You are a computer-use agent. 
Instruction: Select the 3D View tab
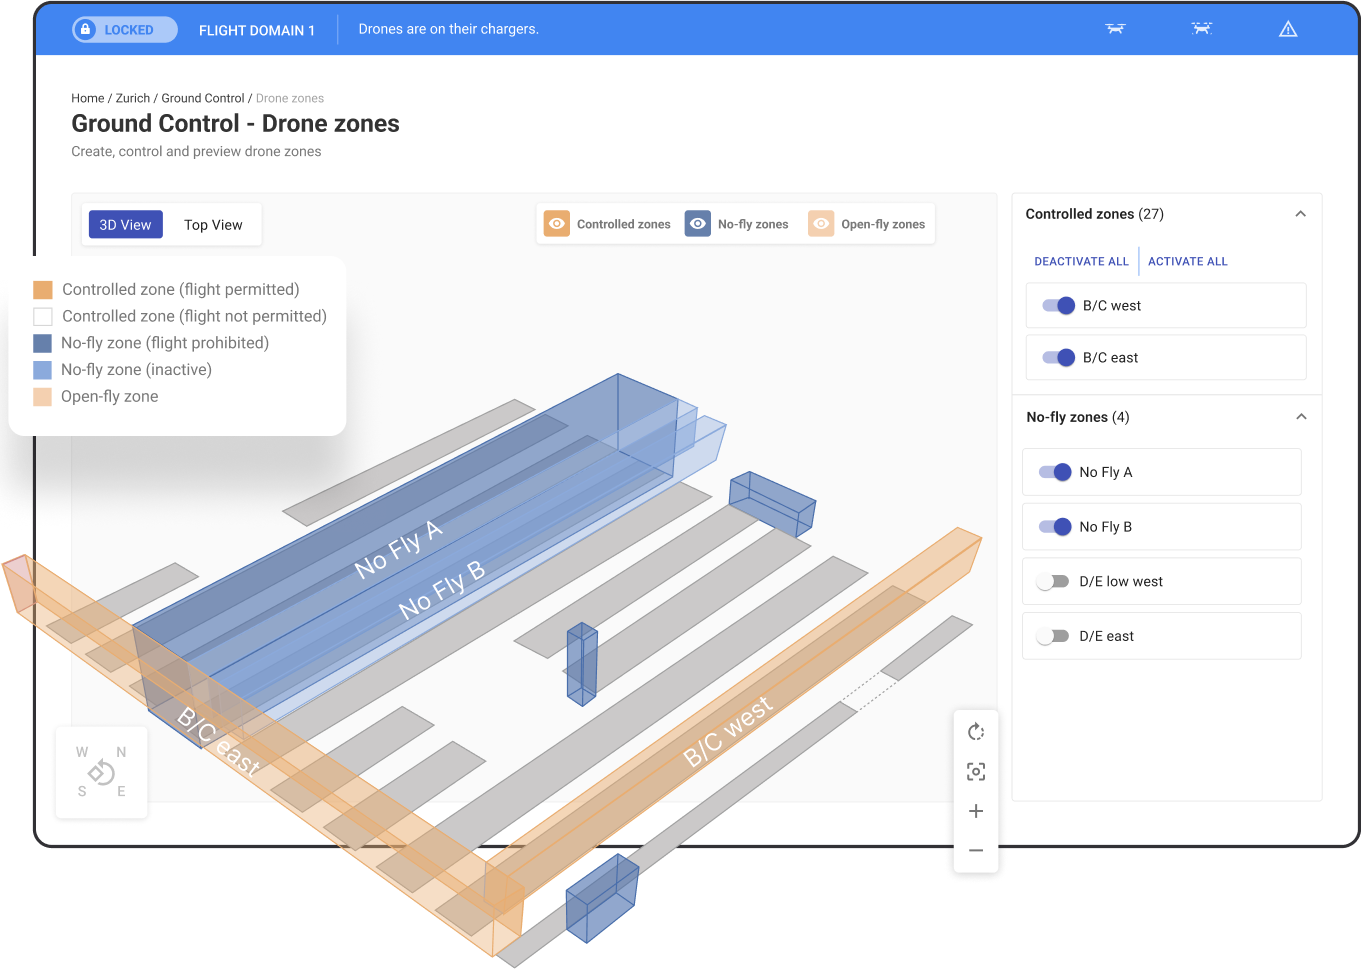click(x=125, y=225)
